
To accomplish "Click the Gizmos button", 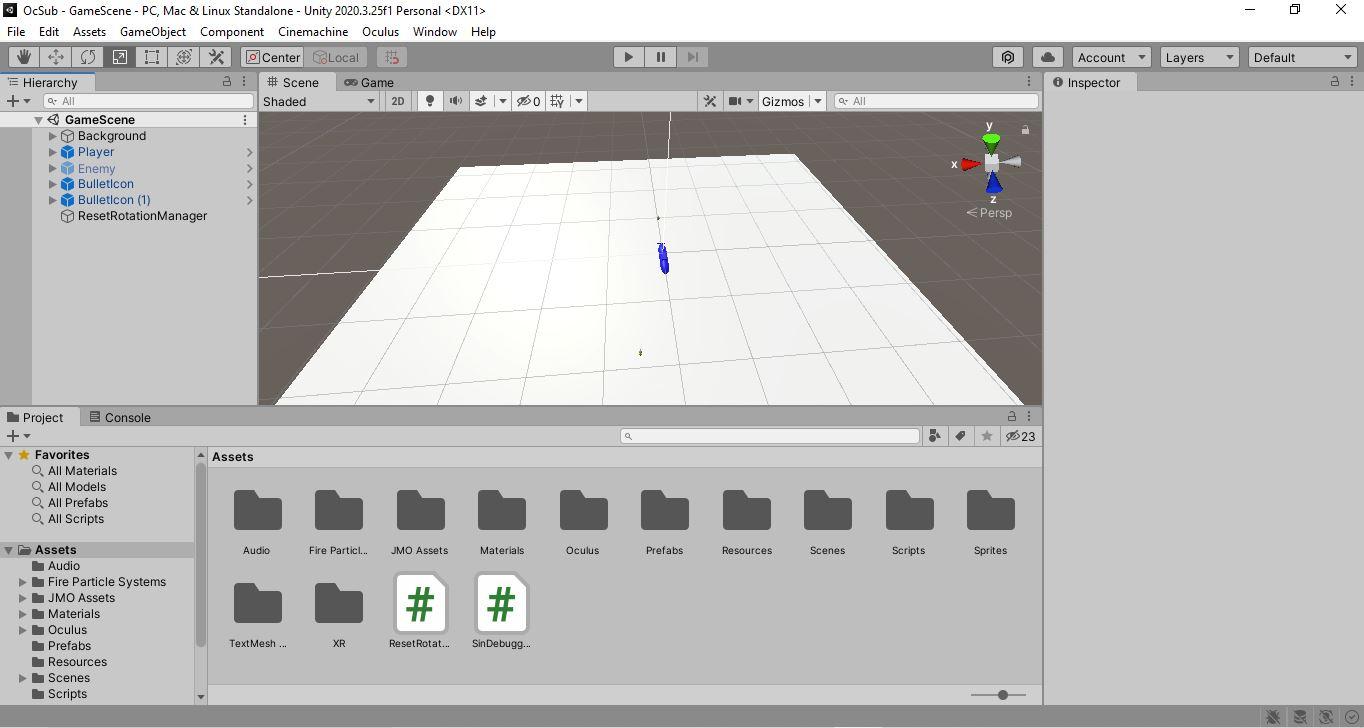I will [783, 101].
